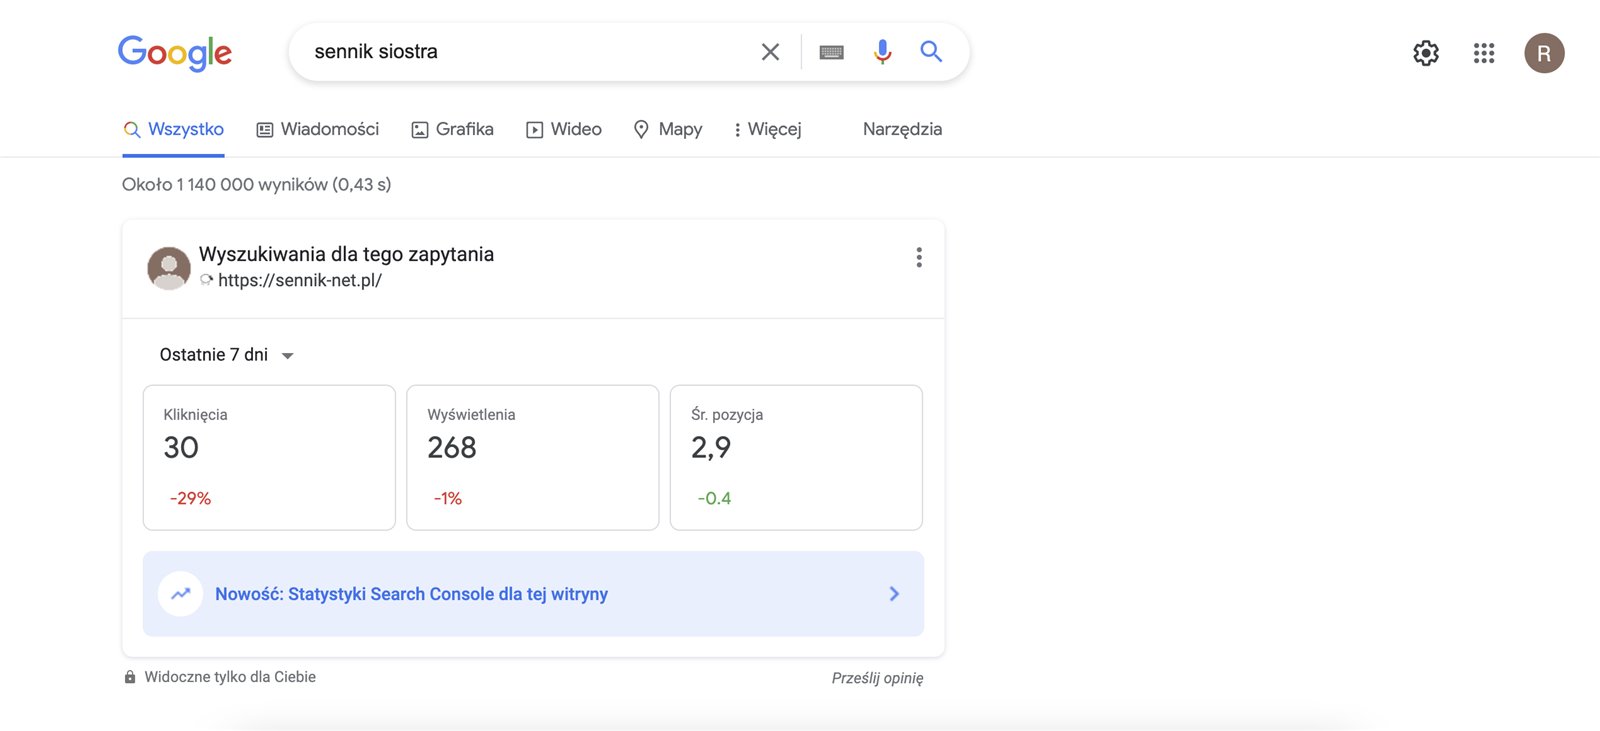
Task: Switch to the Wiadomości tab
Action: pos(318,129)
